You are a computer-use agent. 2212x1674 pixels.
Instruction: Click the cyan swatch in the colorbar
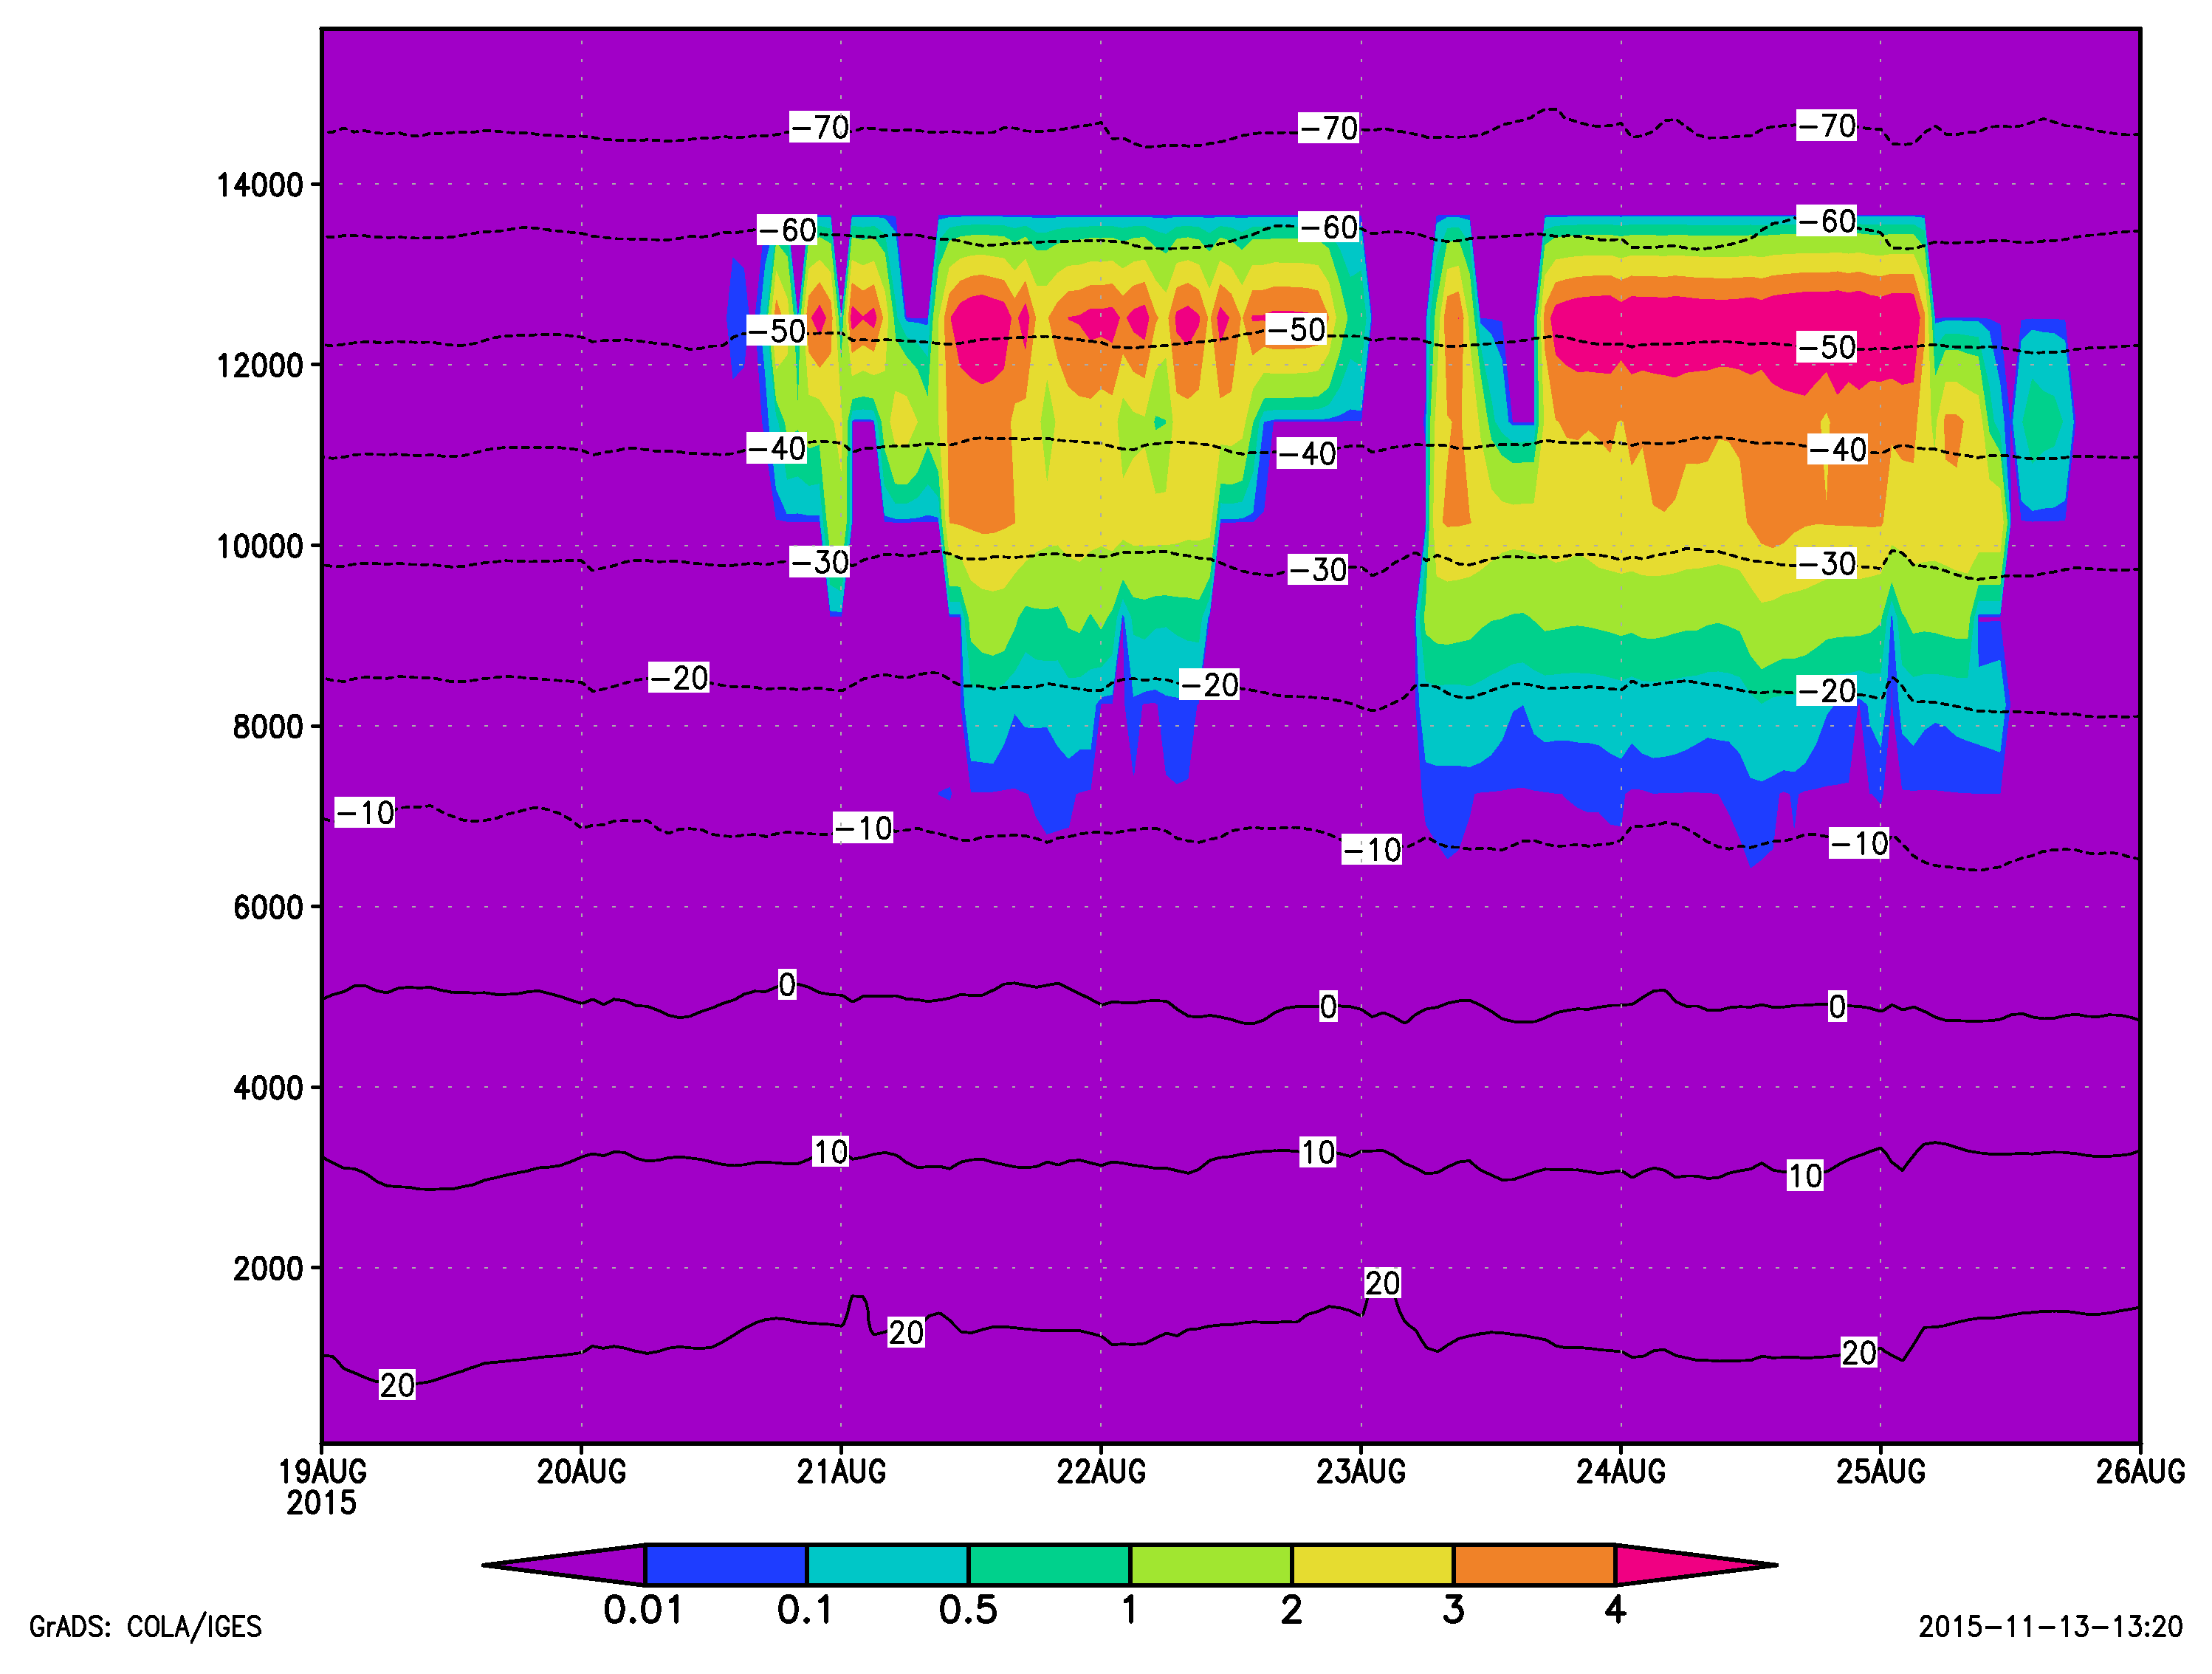coord(887,1565)
